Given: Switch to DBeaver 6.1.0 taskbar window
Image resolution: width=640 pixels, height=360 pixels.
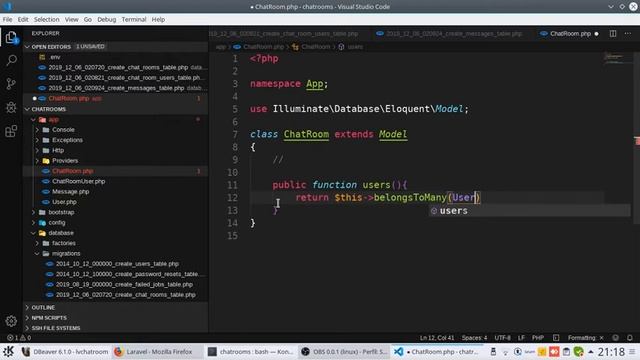Looking at the screenshot, I should (x=65, y=351).
